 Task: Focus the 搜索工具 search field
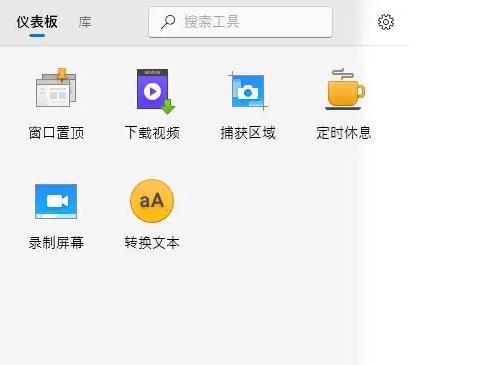240,22
